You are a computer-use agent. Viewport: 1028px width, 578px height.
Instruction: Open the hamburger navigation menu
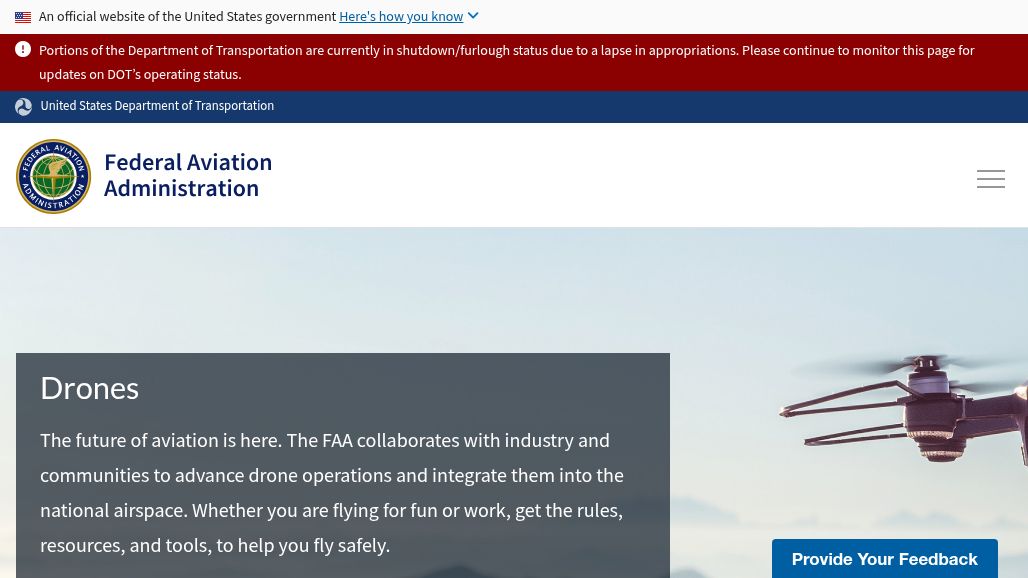990,179
